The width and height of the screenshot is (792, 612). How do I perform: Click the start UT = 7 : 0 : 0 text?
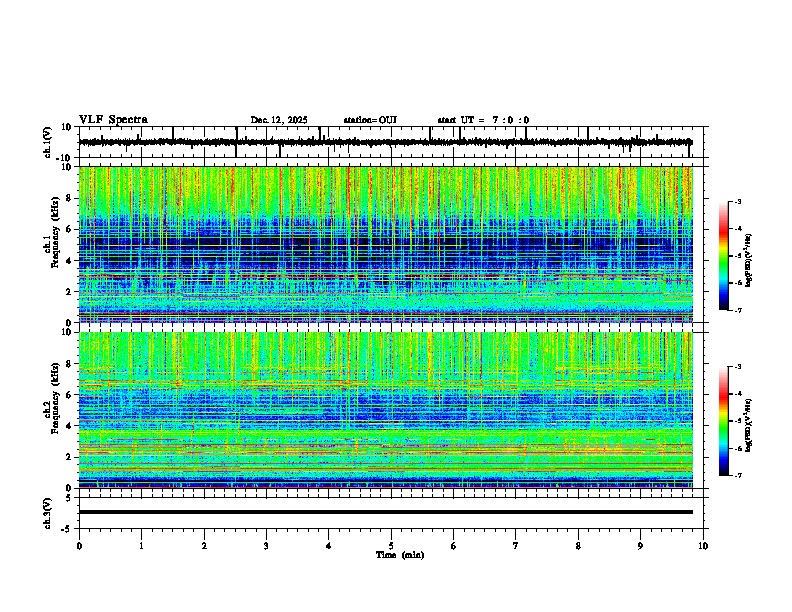(x=483, y=120)
